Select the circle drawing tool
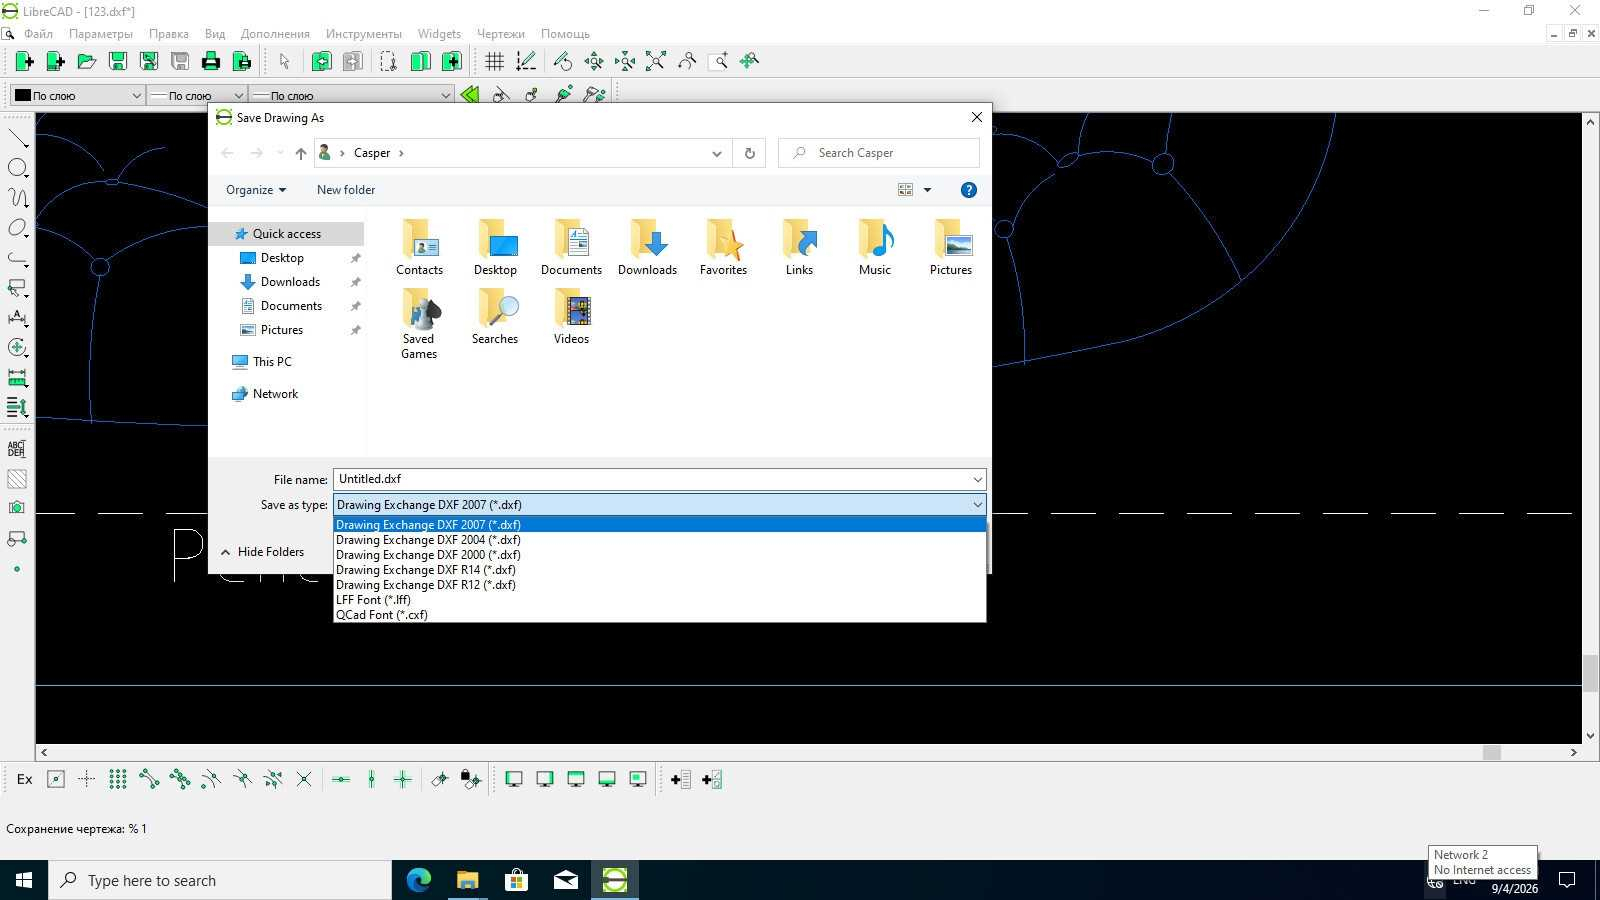Image resolution: width=1600 pixels, height=900 pixels. pyautogui.click(x=17, y=168)
